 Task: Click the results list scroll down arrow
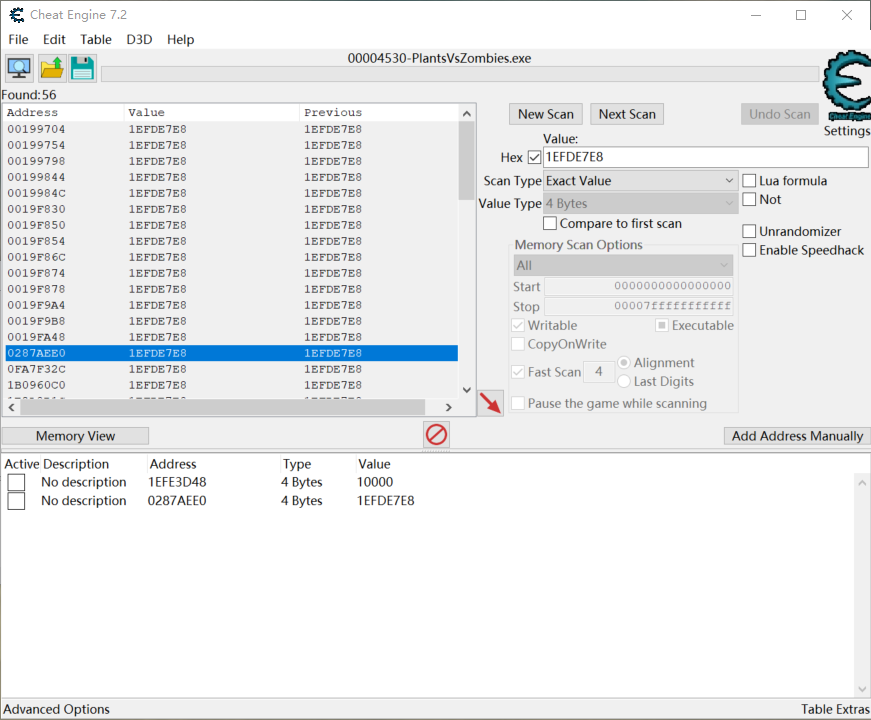pos(467,390)
